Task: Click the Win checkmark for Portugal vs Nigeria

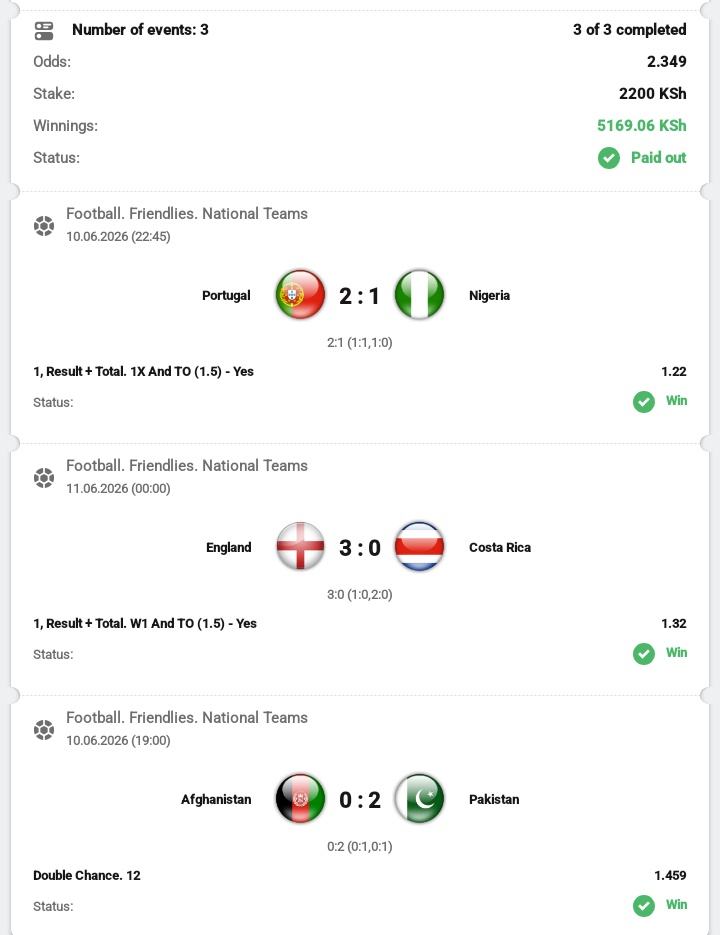Action: [x=644, y=401]
